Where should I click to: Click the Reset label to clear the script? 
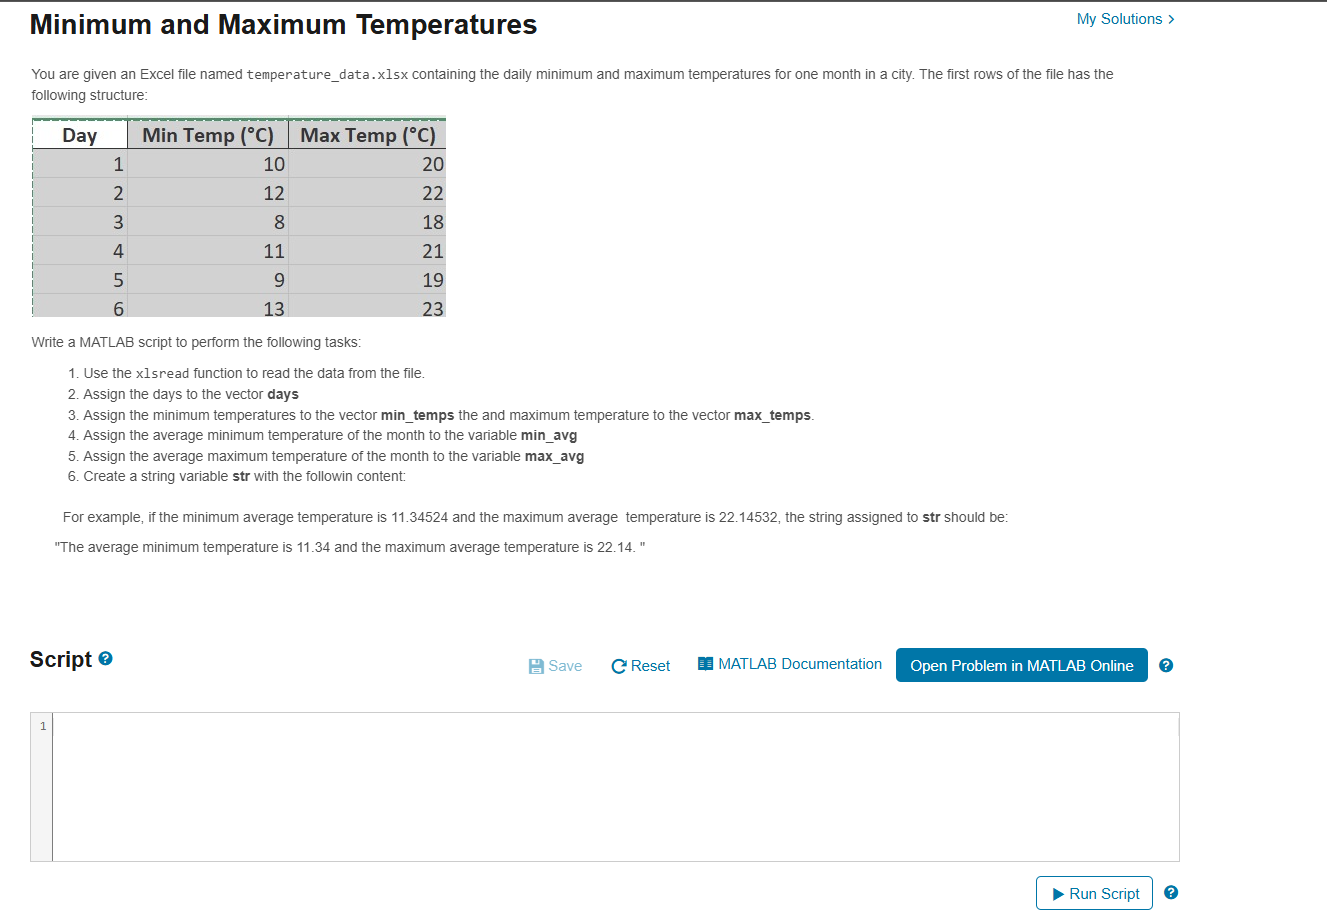(x=649, y=665)
